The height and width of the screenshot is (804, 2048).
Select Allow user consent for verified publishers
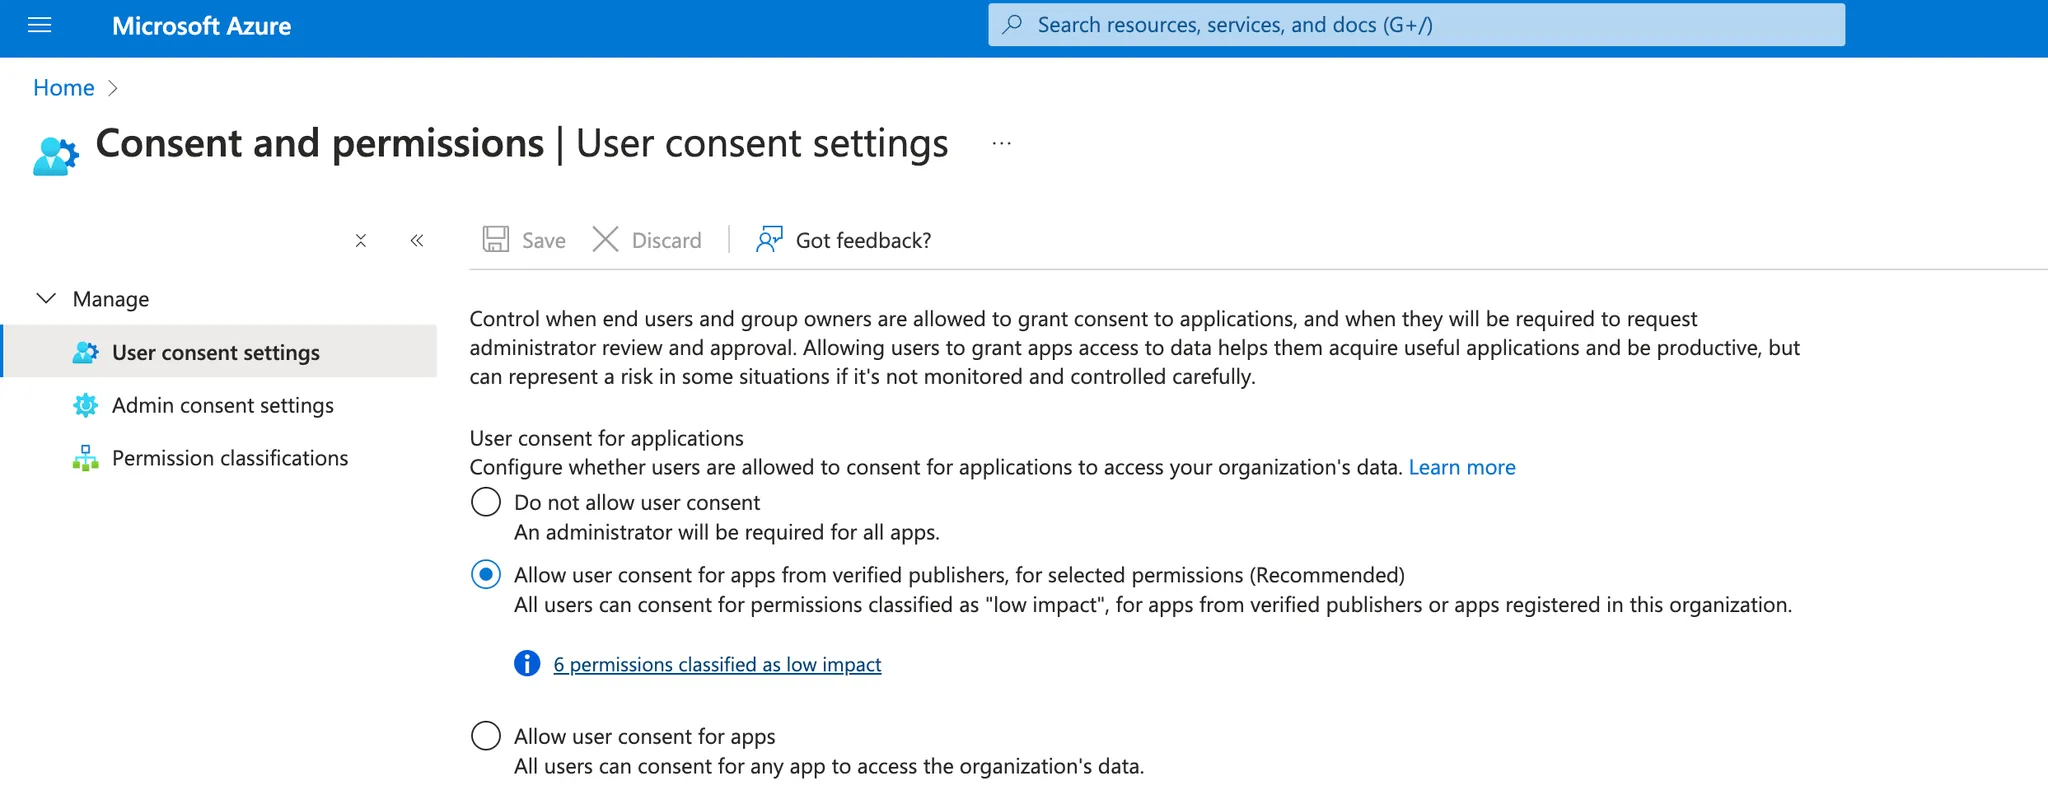[x=486, y=575]
